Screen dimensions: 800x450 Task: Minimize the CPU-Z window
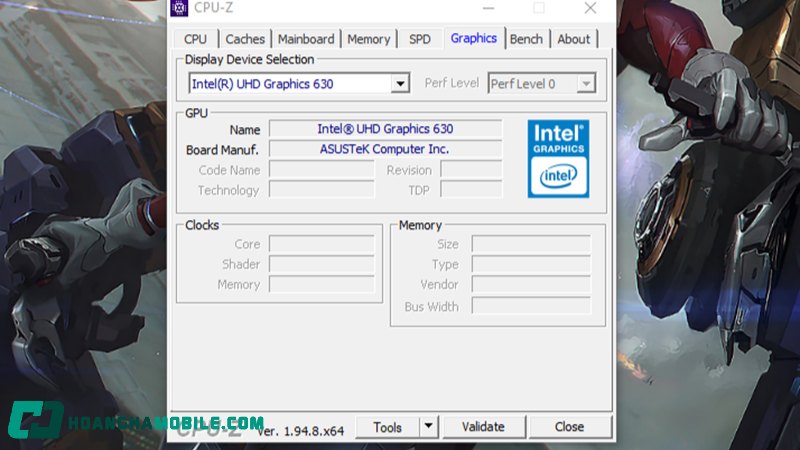(488, 8)
